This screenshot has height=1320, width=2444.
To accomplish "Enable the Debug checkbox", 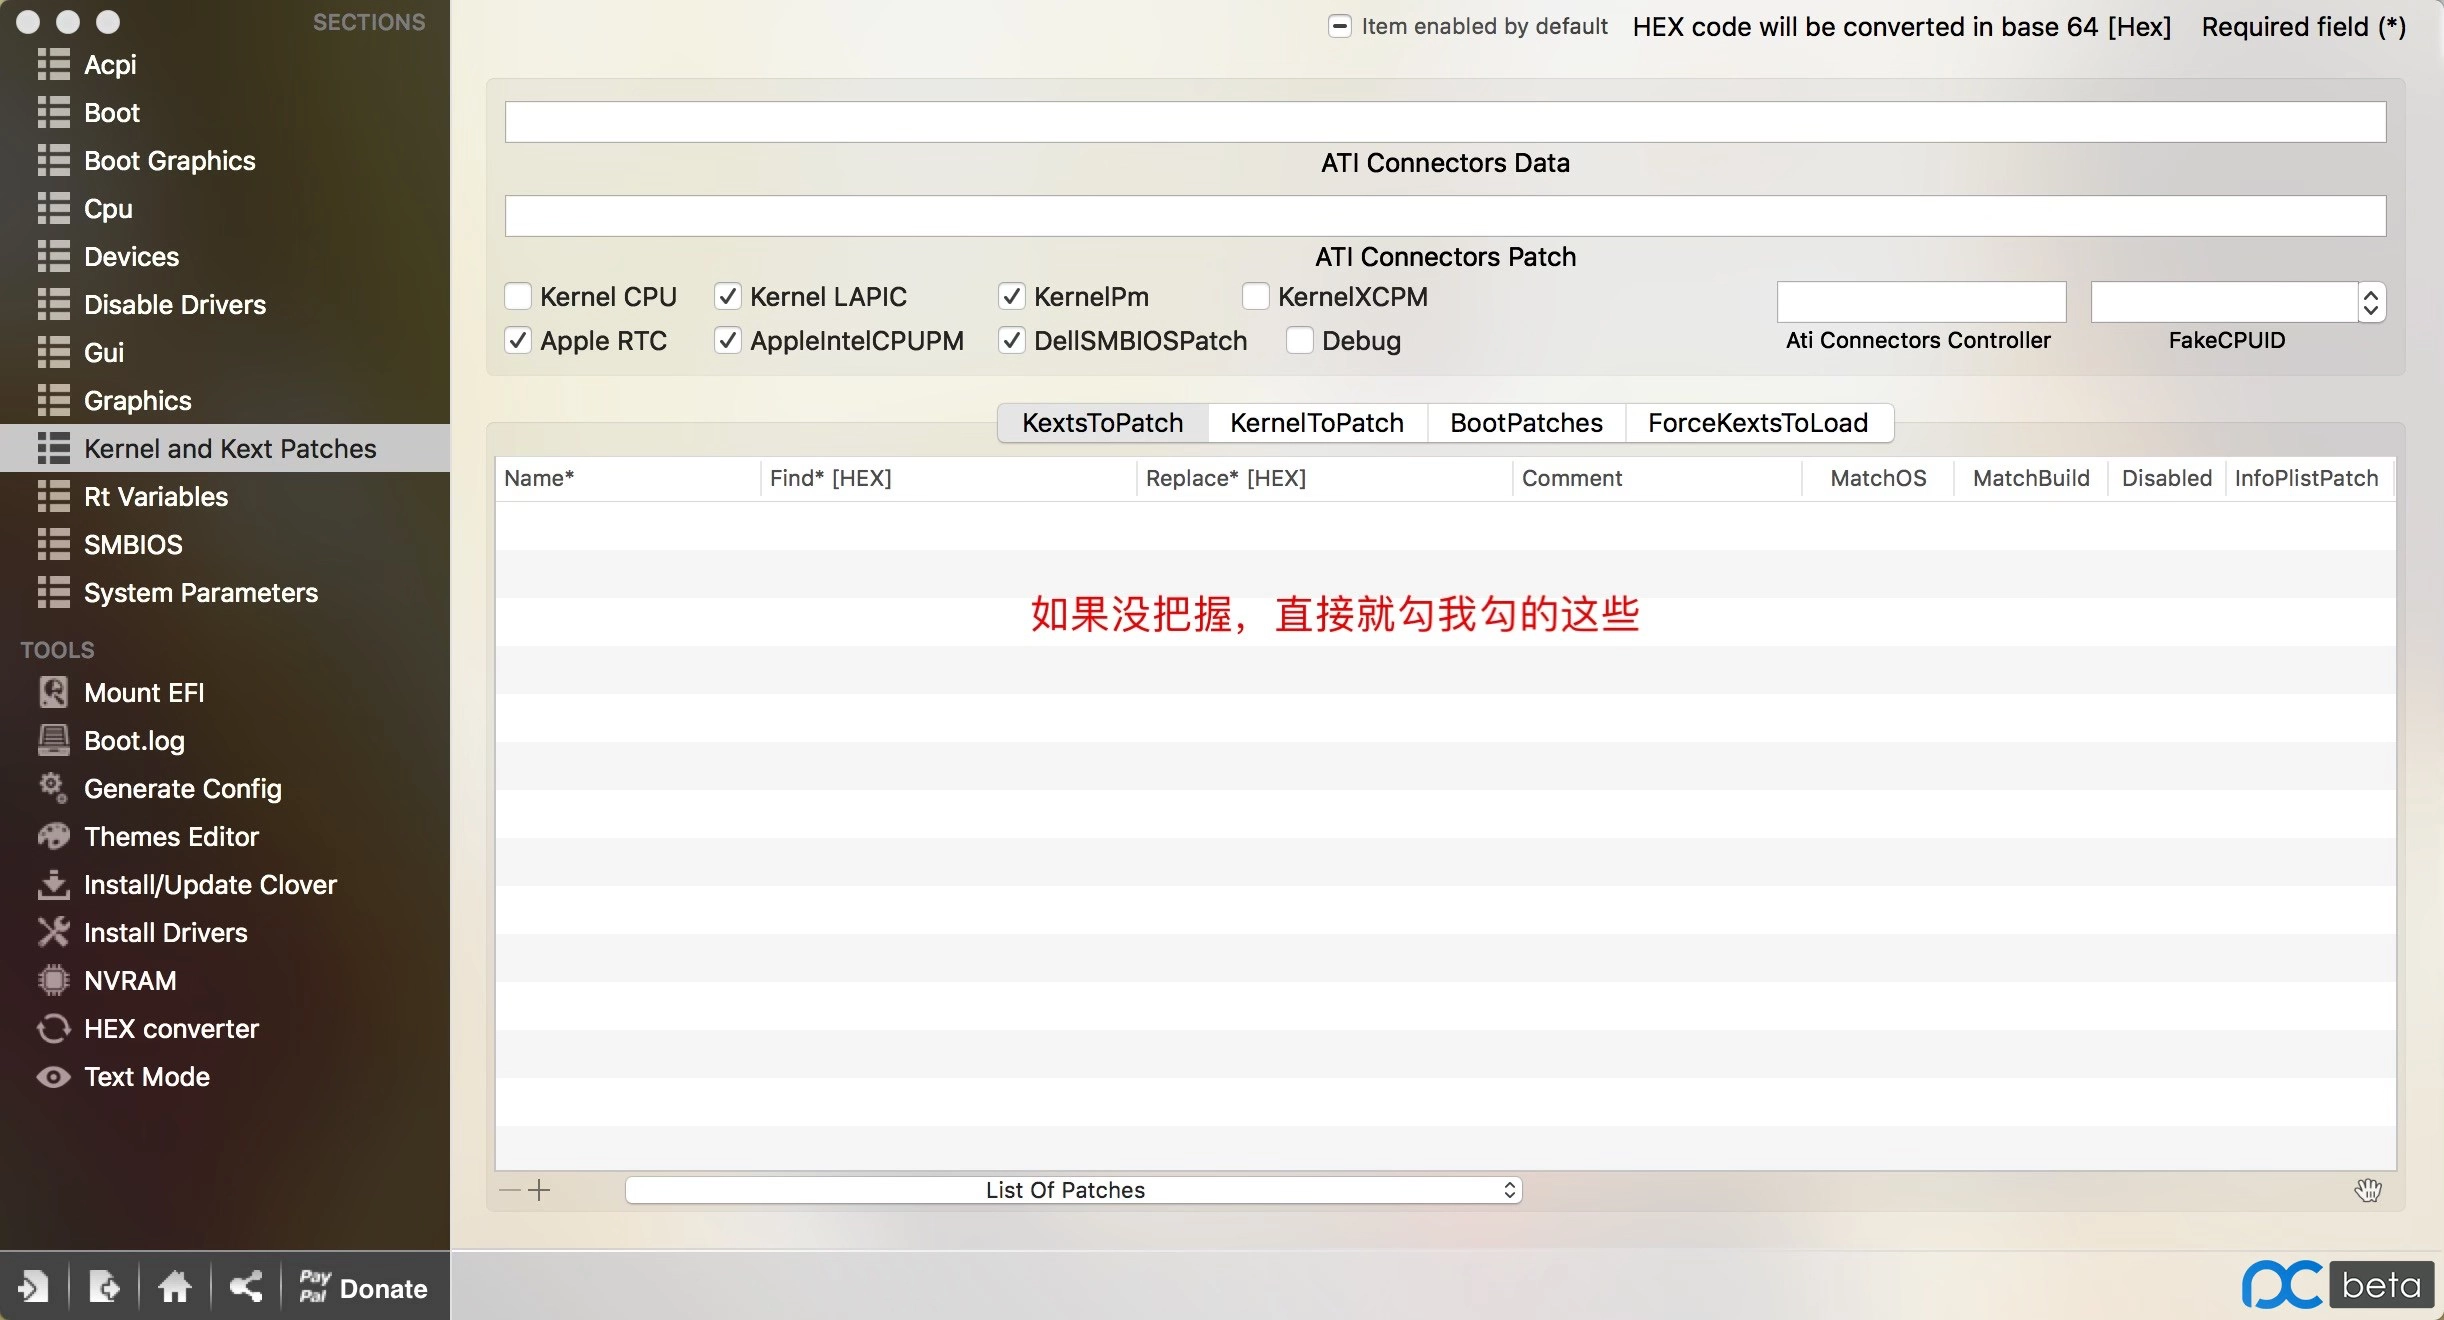I will click(1300, 340).
